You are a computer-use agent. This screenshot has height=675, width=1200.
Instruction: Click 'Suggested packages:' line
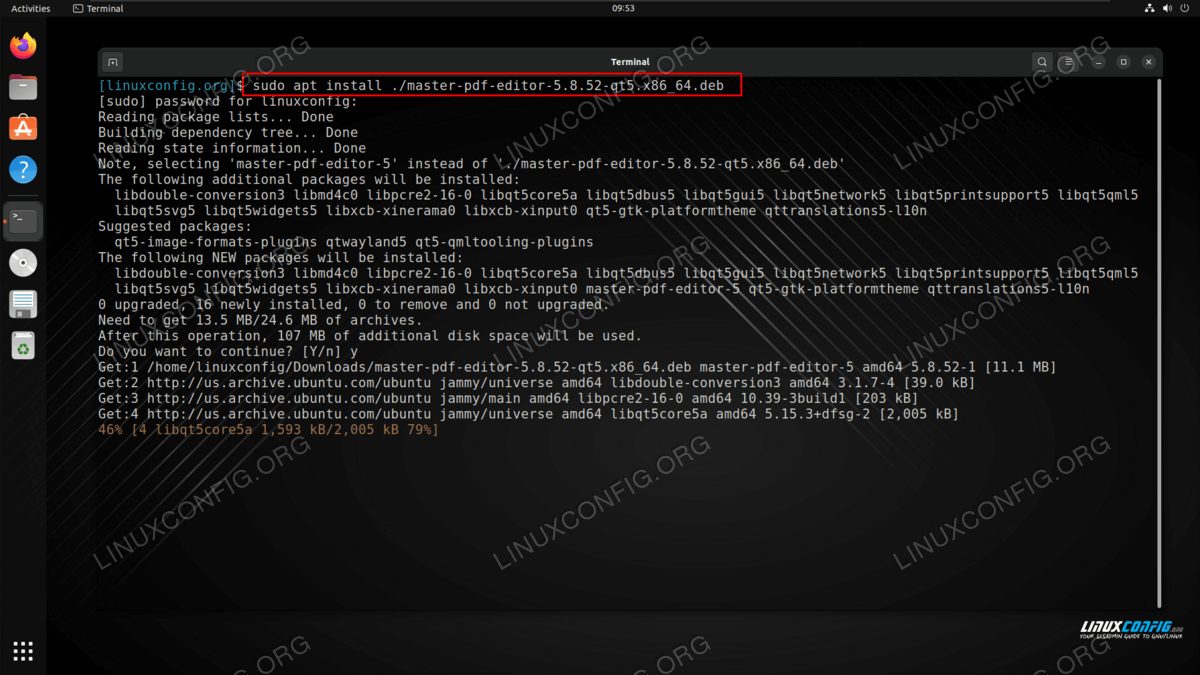tap(175, 226)
